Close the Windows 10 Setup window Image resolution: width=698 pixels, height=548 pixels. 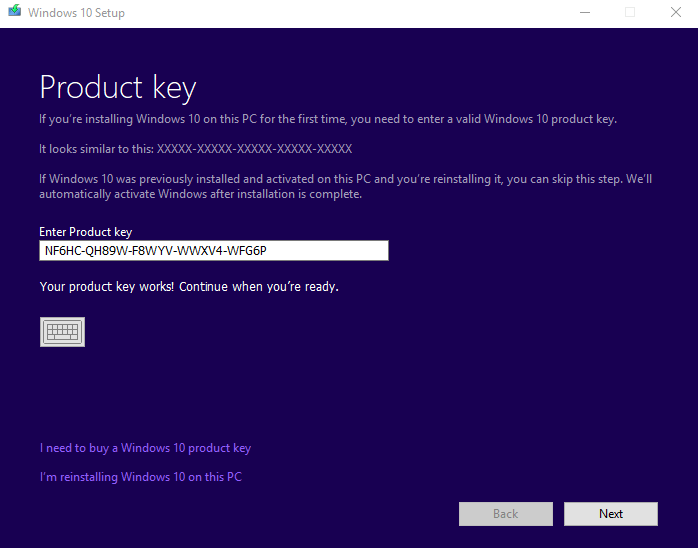(676, 12)
